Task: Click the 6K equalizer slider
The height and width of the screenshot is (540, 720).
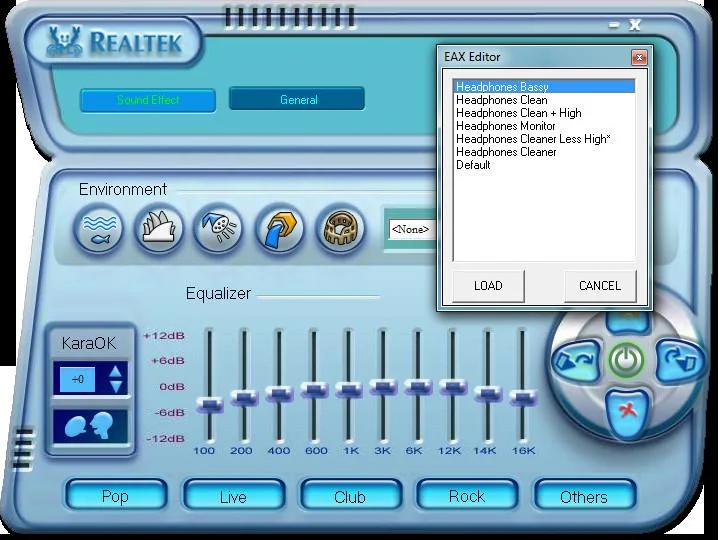Action: 417,387
